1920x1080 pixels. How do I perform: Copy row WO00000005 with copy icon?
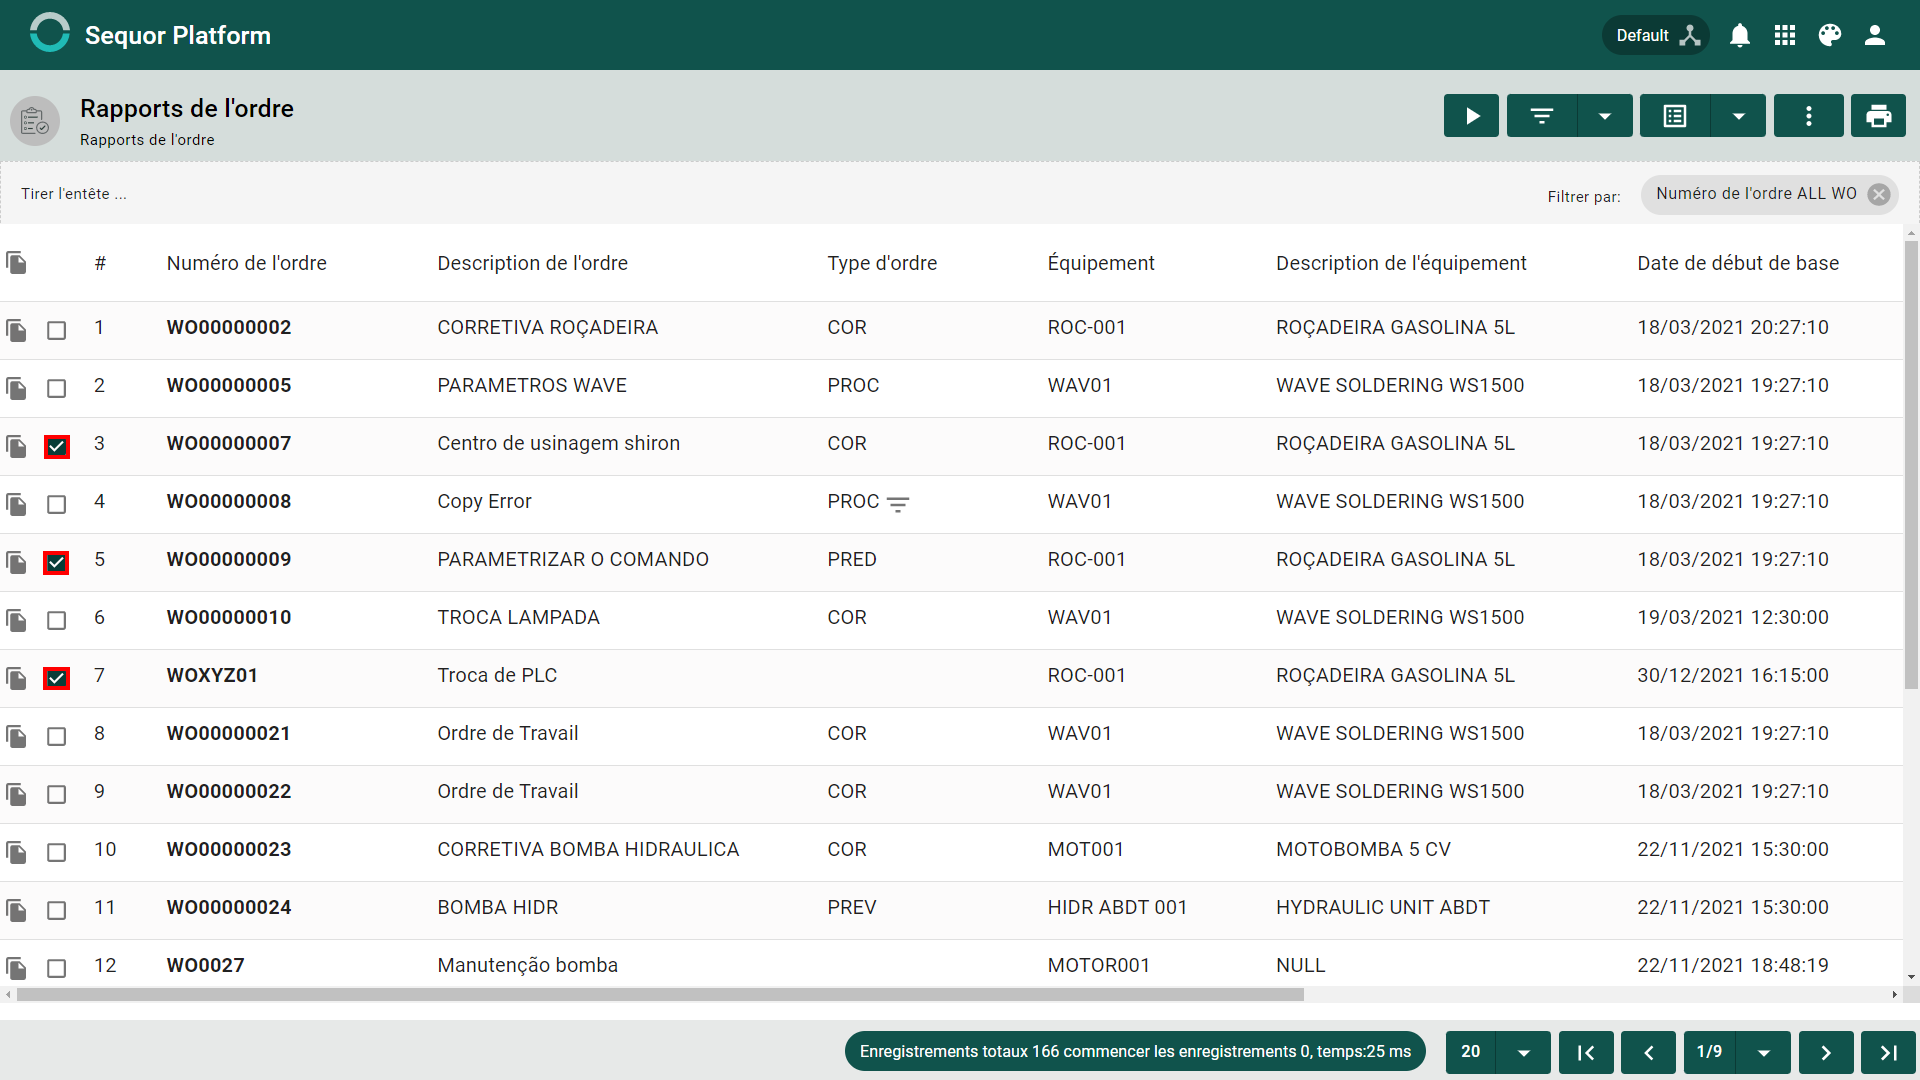16,388
